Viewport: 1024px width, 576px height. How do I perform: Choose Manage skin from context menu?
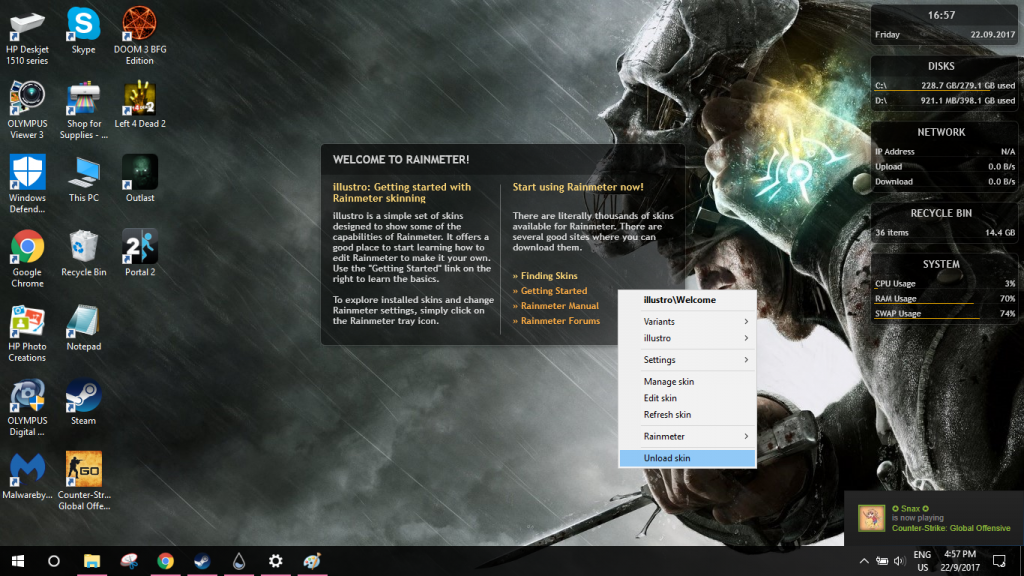tap(688, 381)
